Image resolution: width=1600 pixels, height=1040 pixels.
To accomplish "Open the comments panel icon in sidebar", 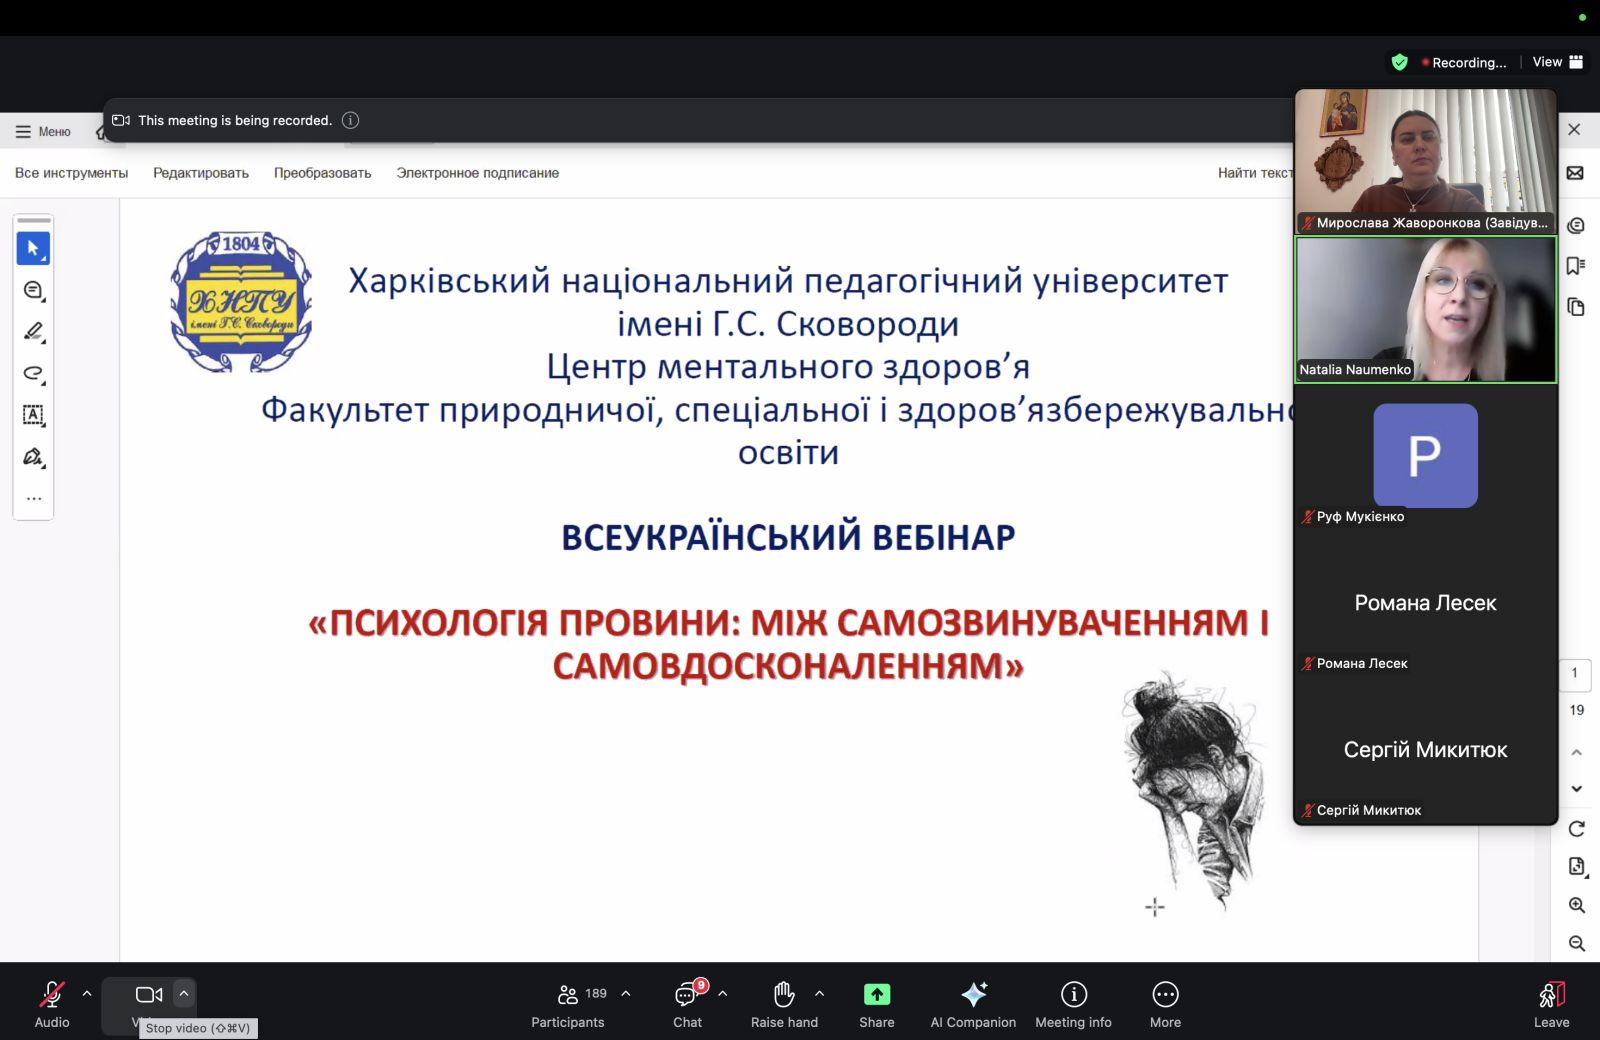I will [1576, 226].
